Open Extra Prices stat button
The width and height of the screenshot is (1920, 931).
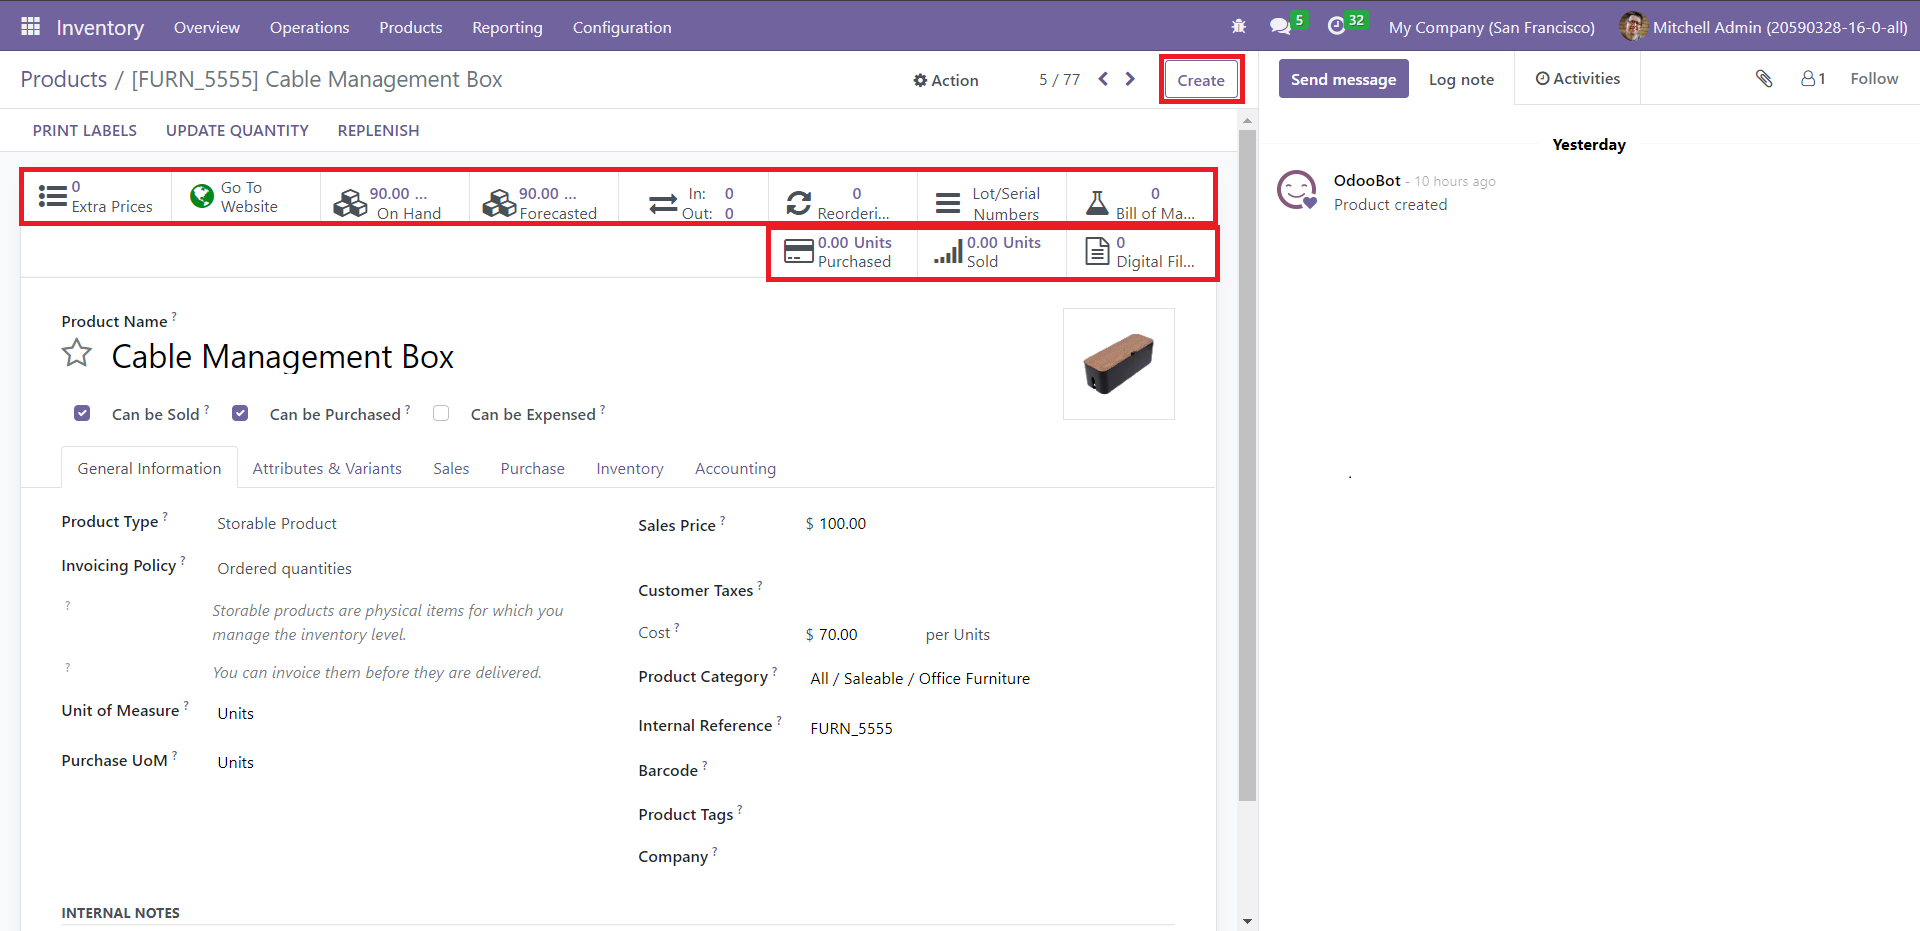point(96,197)
